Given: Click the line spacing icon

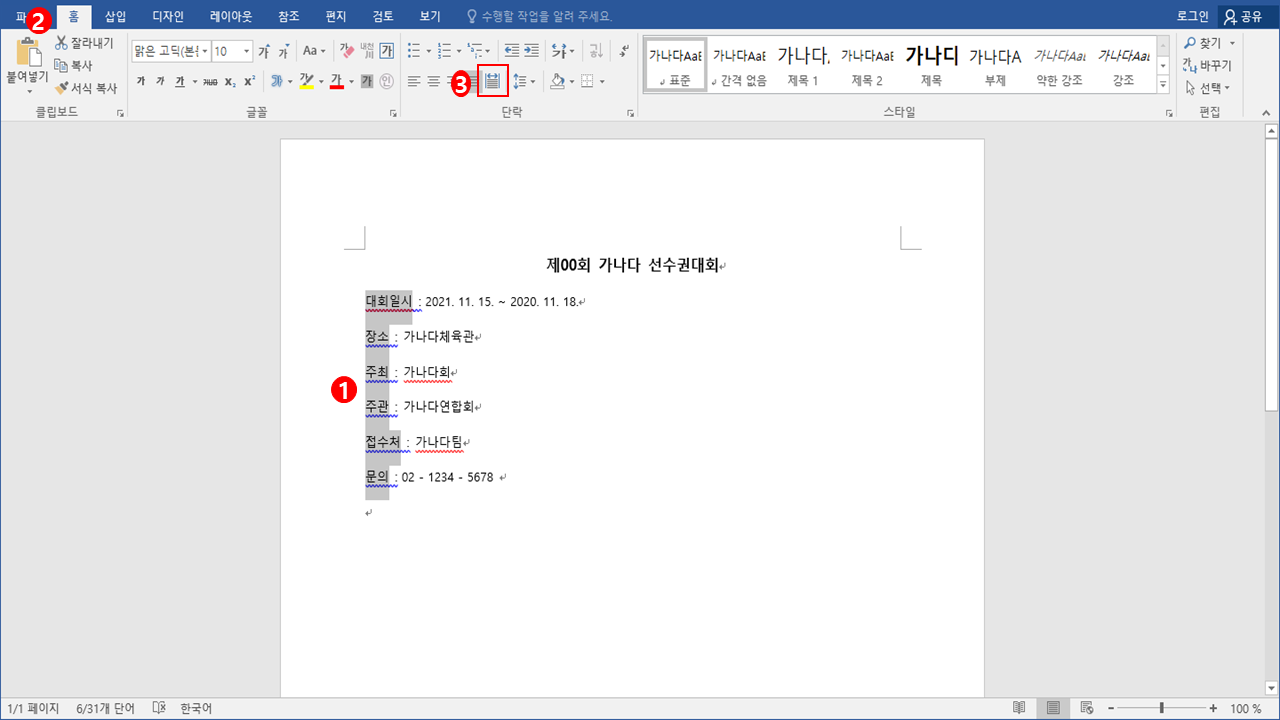Looking at the screenshot, I should coord(519,81).
